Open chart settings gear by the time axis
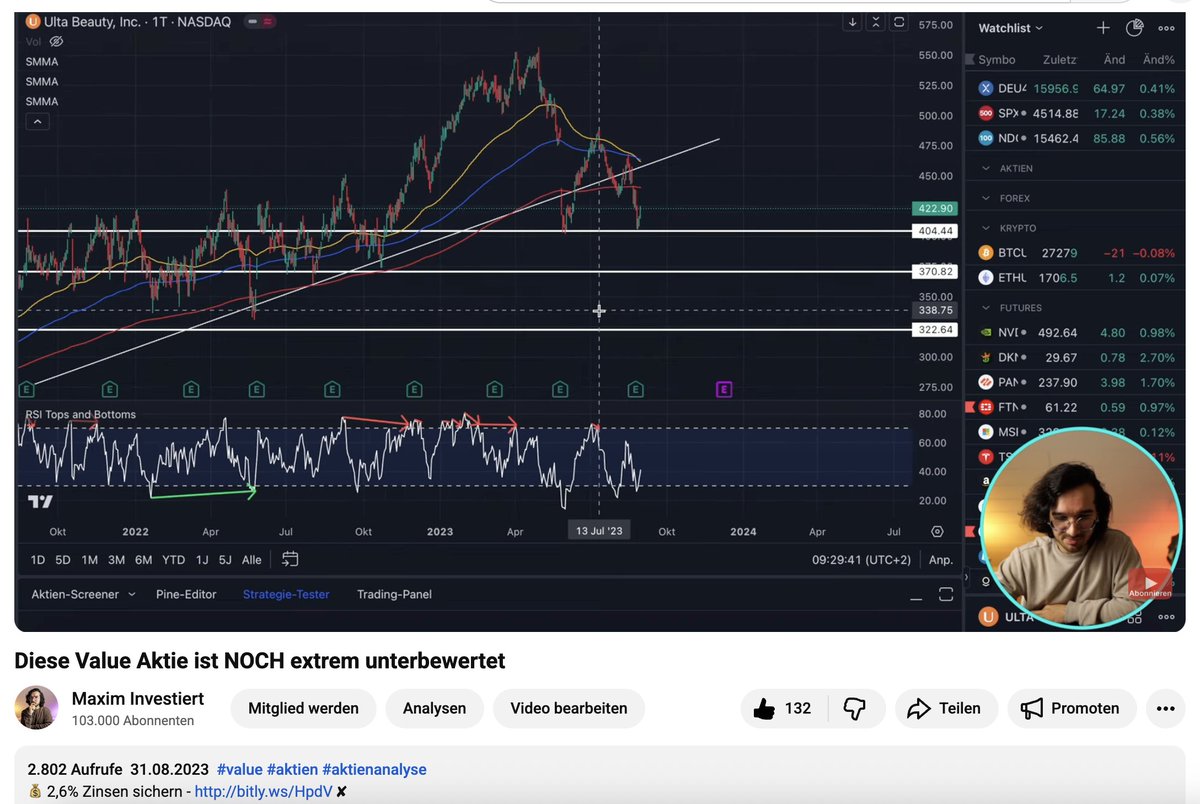Image resolution: width=1200 pixels, height=804 pixels. tap(937, 531)
